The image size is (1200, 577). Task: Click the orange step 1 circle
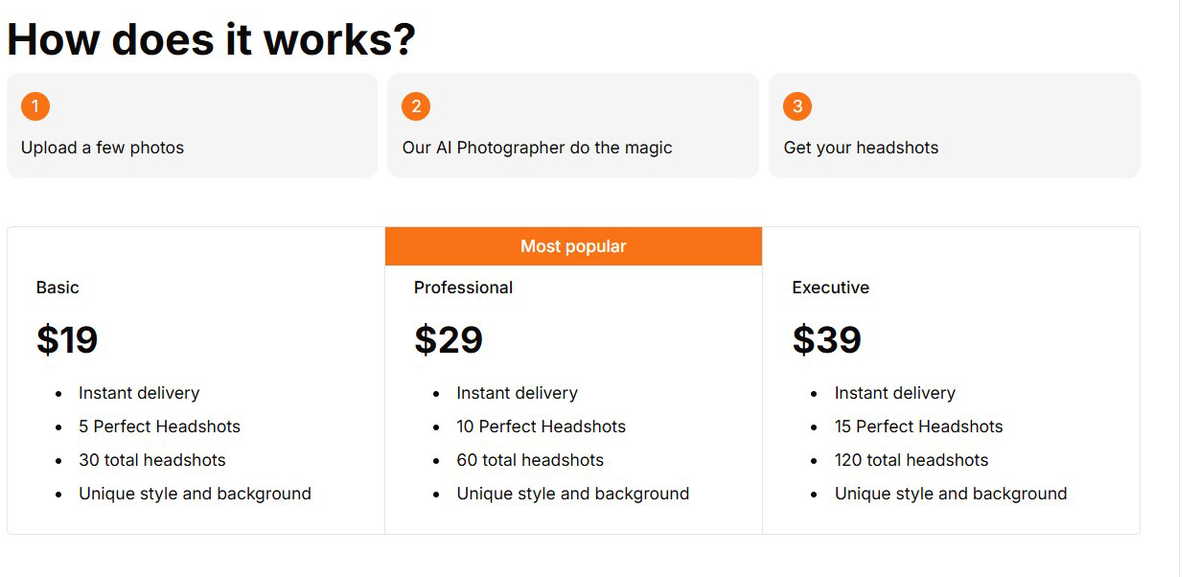point(35,106)
